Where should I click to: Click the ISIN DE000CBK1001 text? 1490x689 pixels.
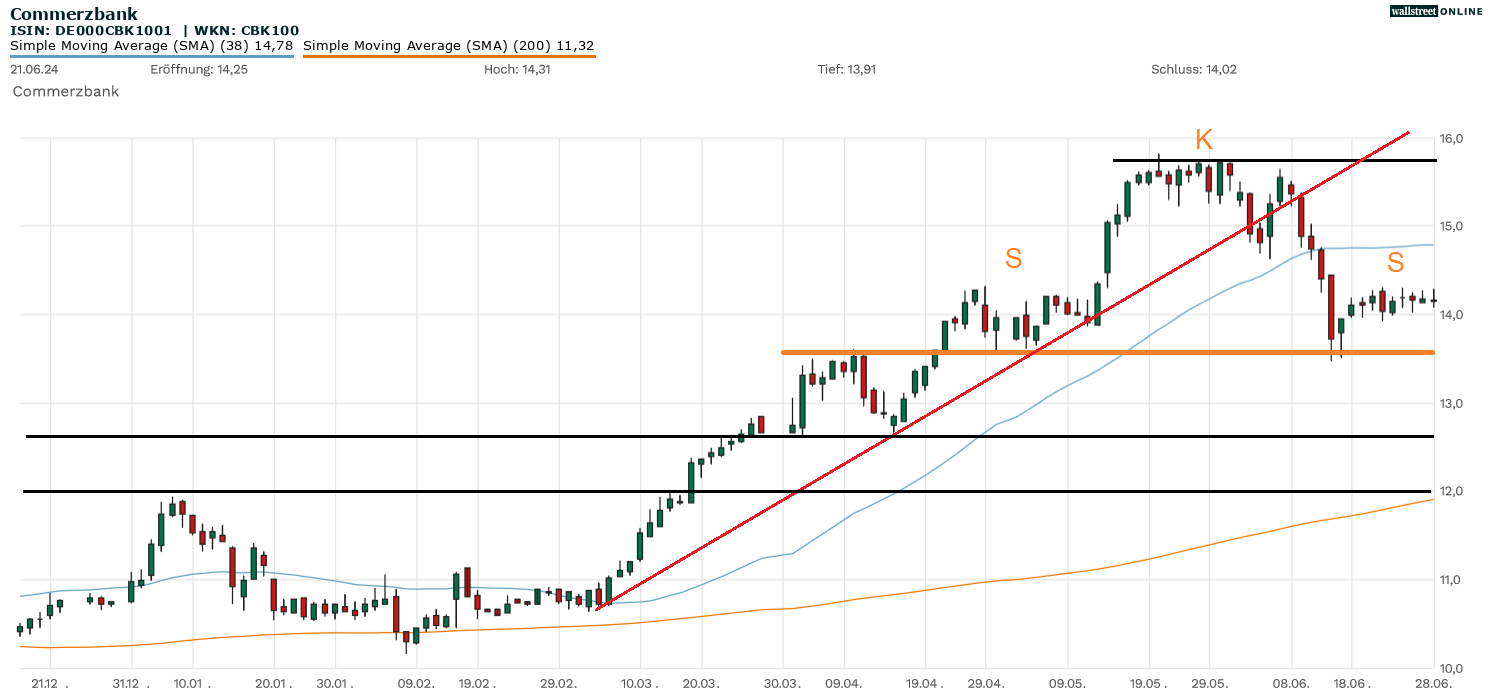tap(91, 31)
